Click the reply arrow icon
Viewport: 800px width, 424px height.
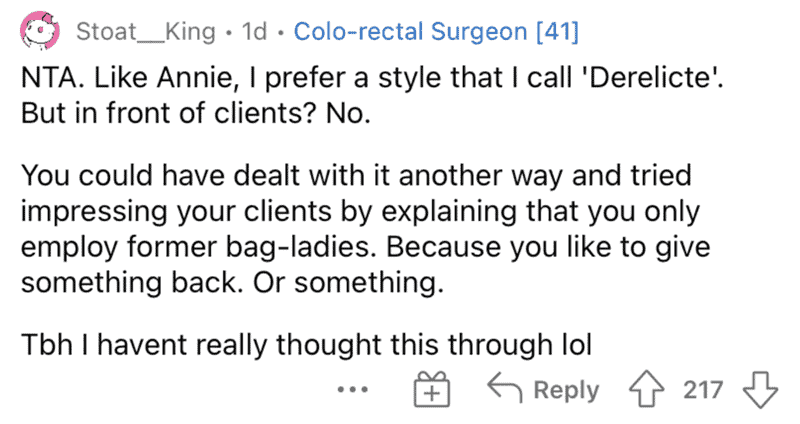coord(505,388)
